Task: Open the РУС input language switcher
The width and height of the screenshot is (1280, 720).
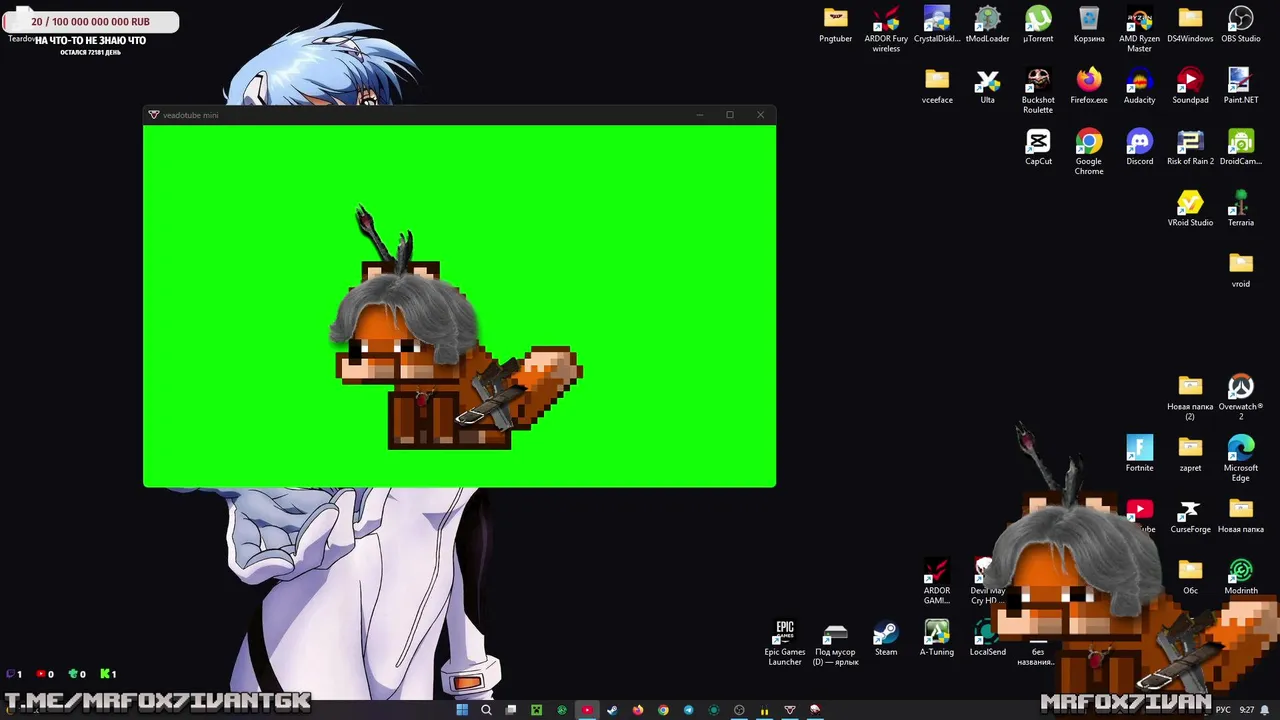Action: [x=1223, y=710]
